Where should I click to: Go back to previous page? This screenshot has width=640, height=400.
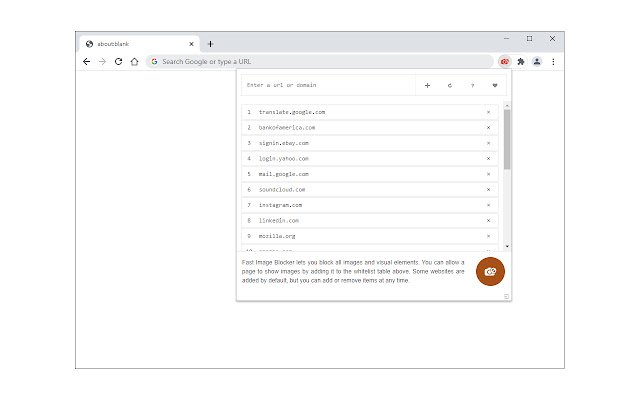(x=87, y=62)
